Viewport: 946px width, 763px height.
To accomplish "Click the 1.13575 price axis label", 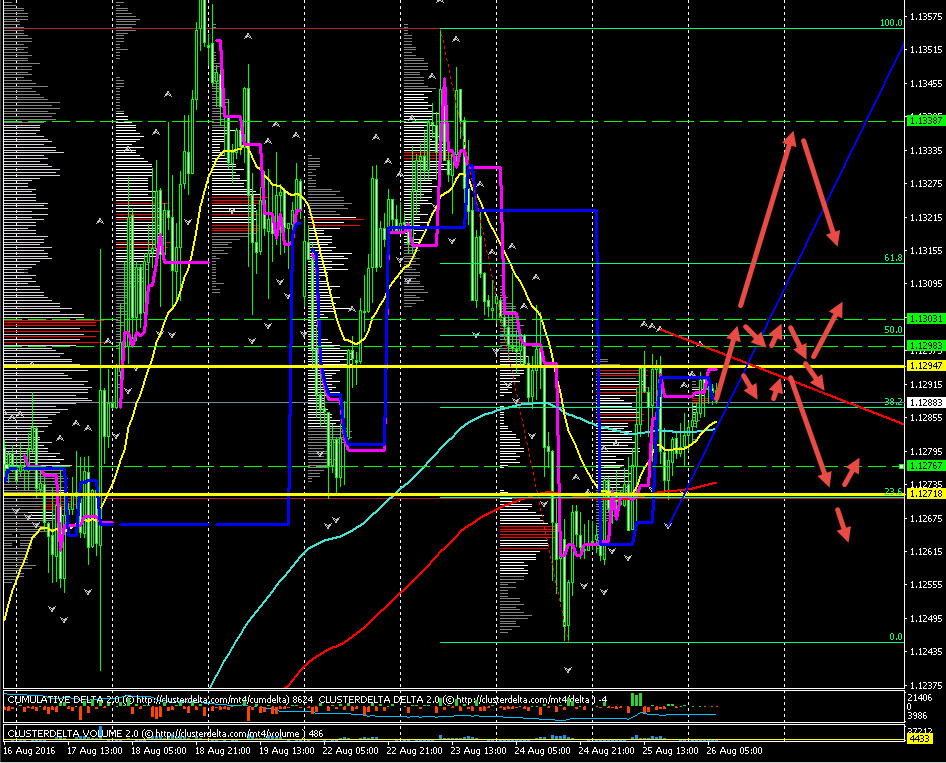I will (926, 16).
